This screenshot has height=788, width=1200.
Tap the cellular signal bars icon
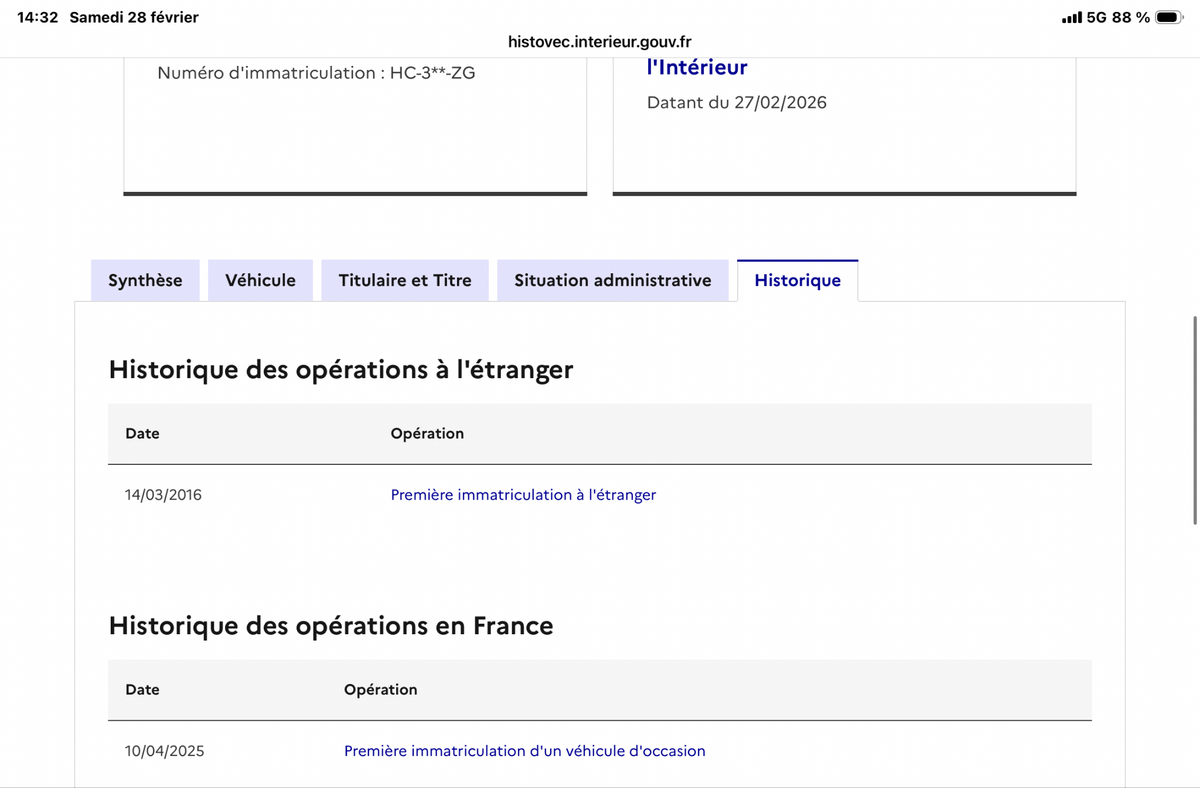pos(1071,17)
